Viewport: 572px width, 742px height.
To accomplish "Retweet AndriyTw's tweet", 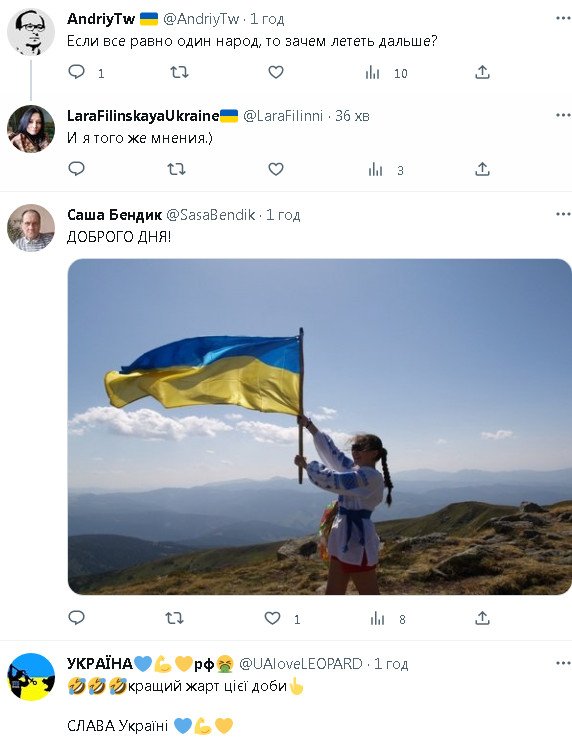I will click(179, 72).
